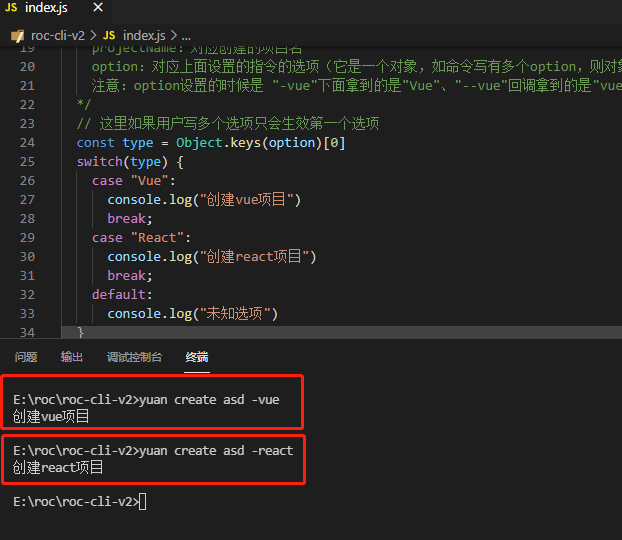
Task: Click the console.log("创建vue项目") line
Action: pos(204,200)
